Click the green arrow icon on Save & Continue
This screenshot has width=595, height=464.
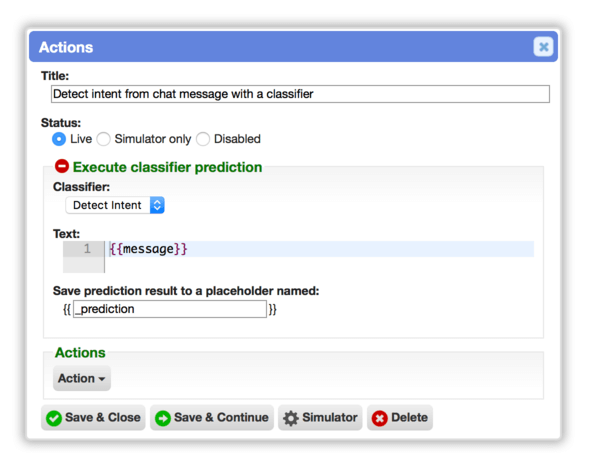click(x=163, y=418)
